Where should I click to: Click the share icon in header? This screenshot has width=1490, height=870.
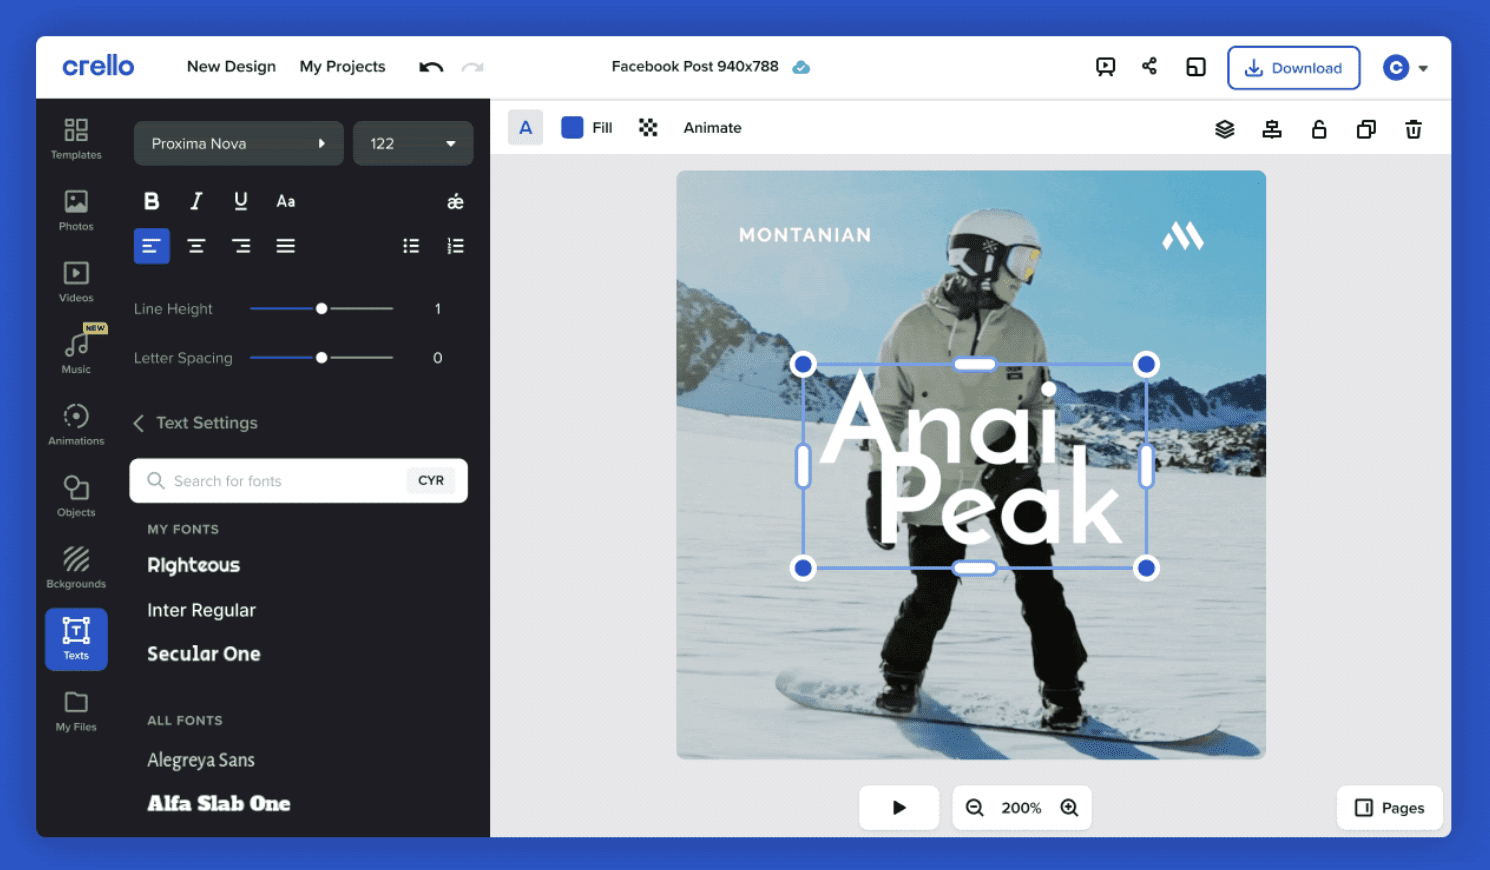(1149, 67)
